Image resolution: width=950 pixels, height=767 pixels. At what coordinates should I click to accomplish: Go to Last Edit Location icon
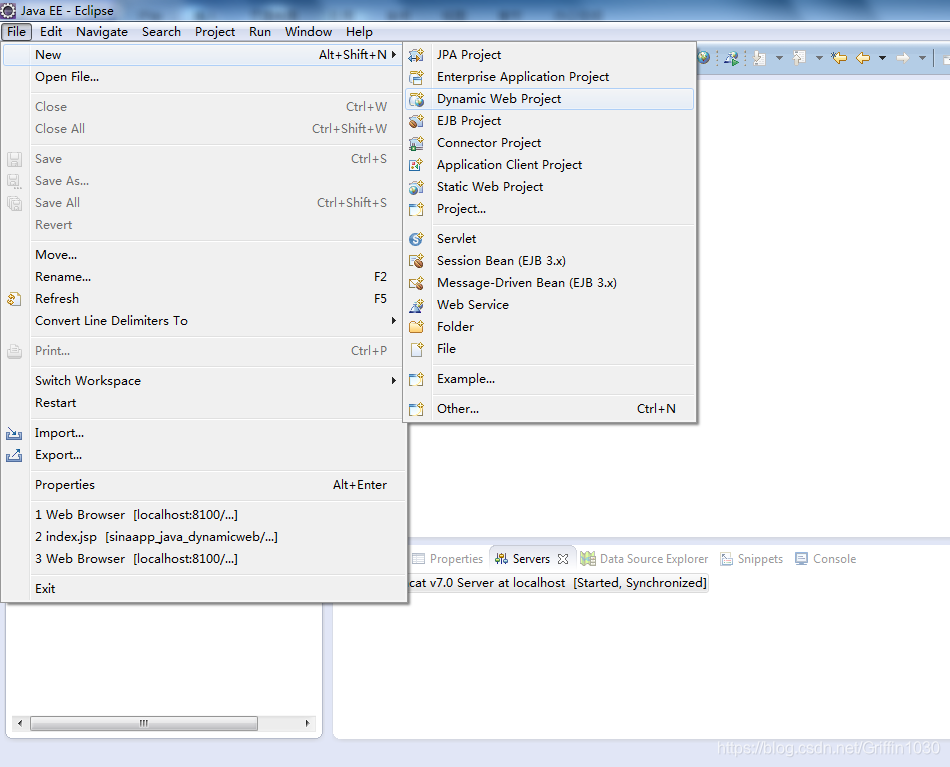point(839,58)
